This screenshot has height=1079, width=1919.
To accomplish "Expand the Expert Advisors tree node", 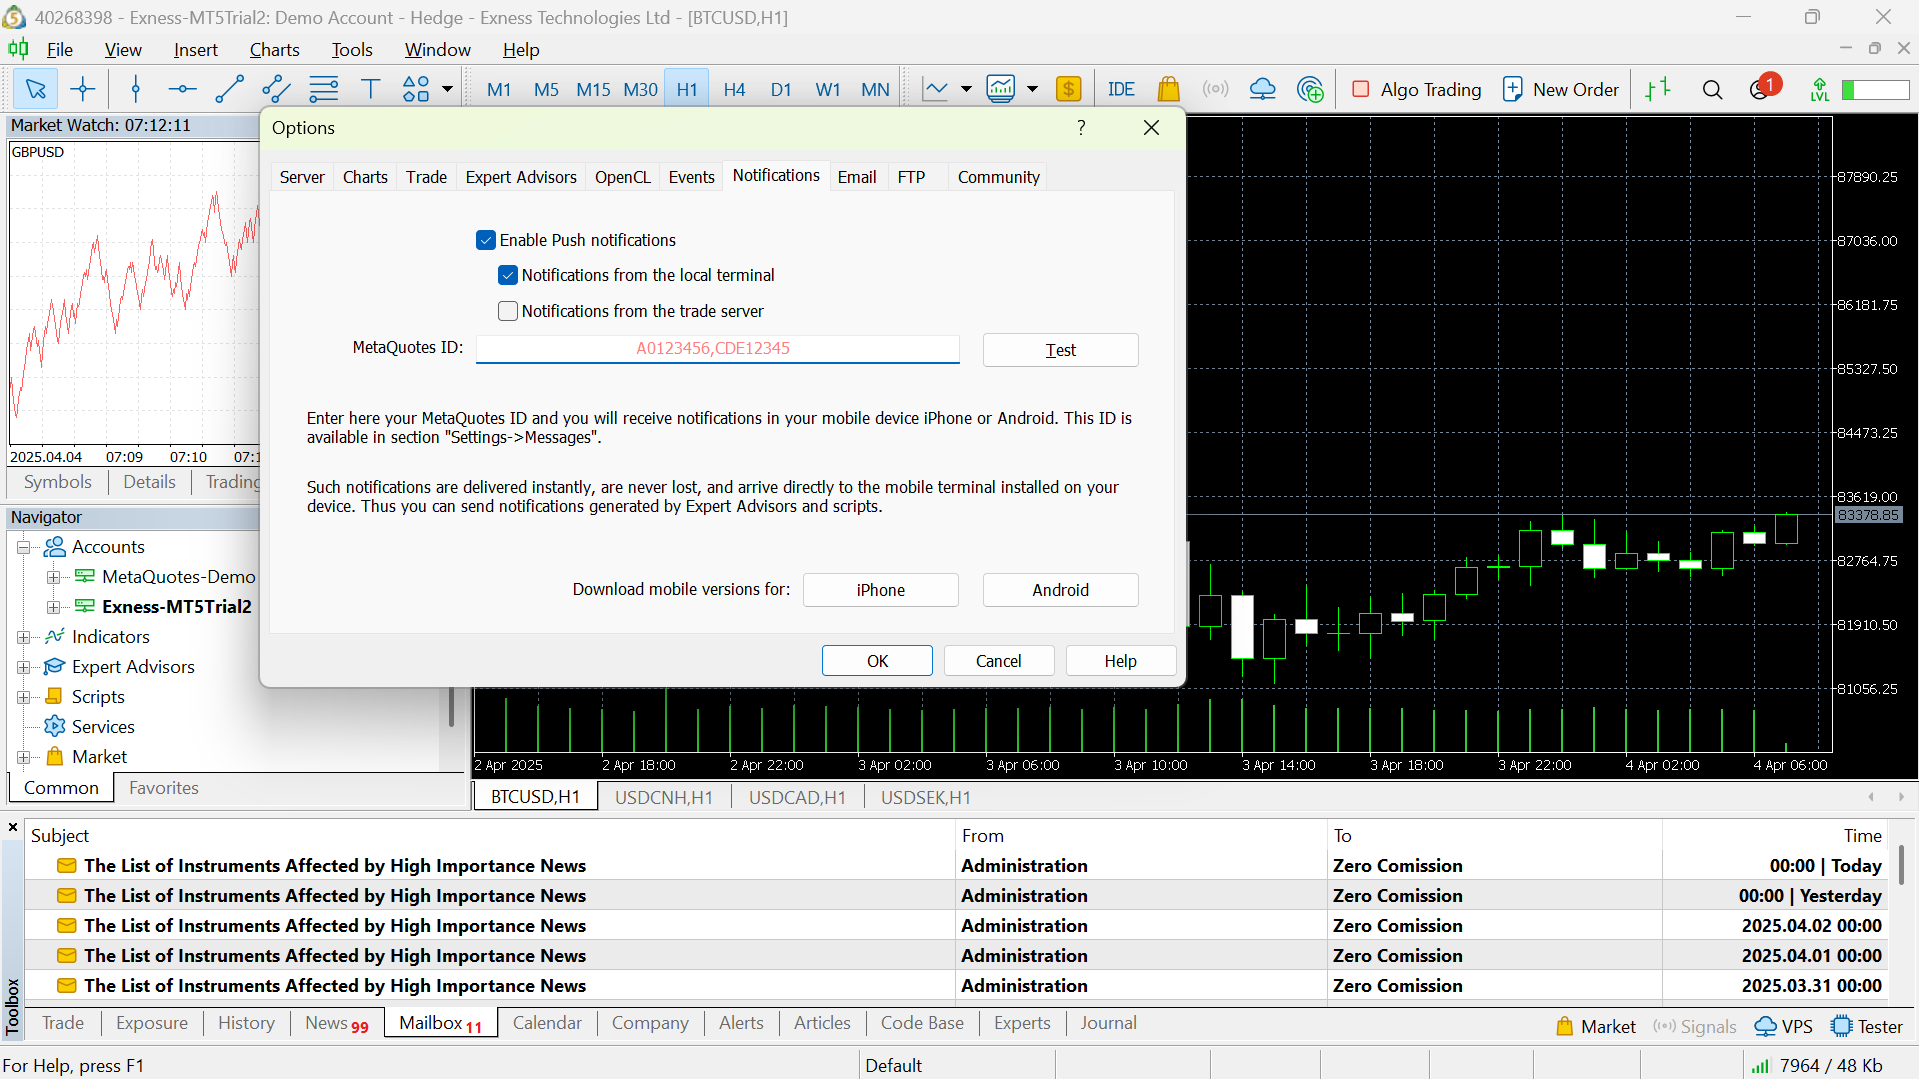I will 24,667.
